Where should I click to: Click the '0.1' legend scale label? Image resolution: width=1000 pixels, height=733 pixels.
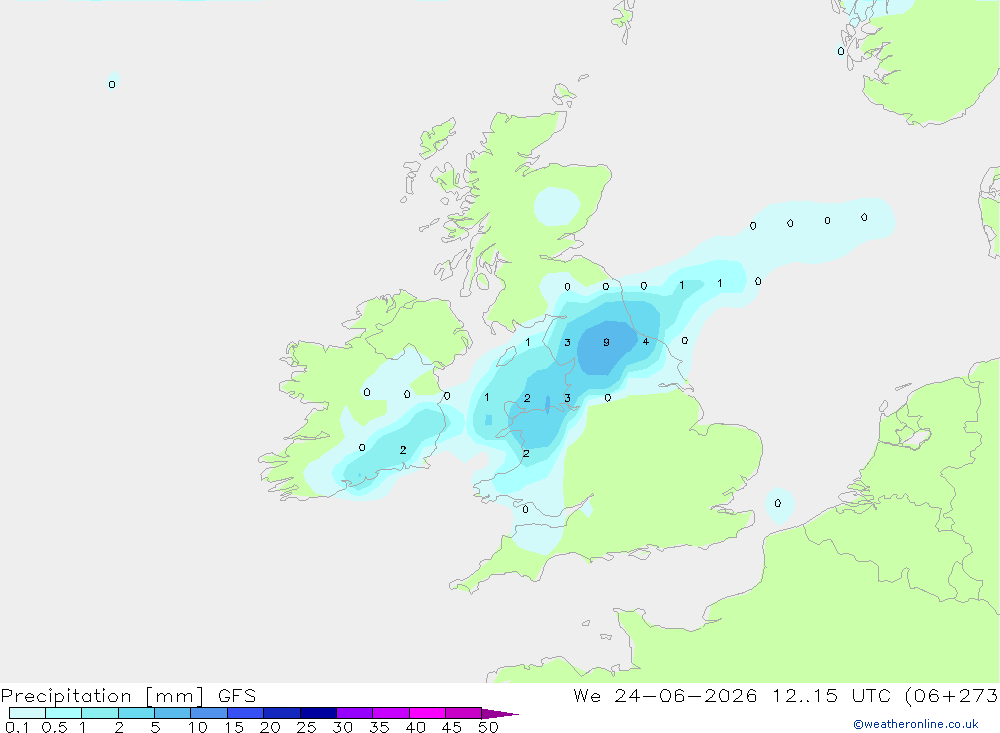tap(17, 727)
